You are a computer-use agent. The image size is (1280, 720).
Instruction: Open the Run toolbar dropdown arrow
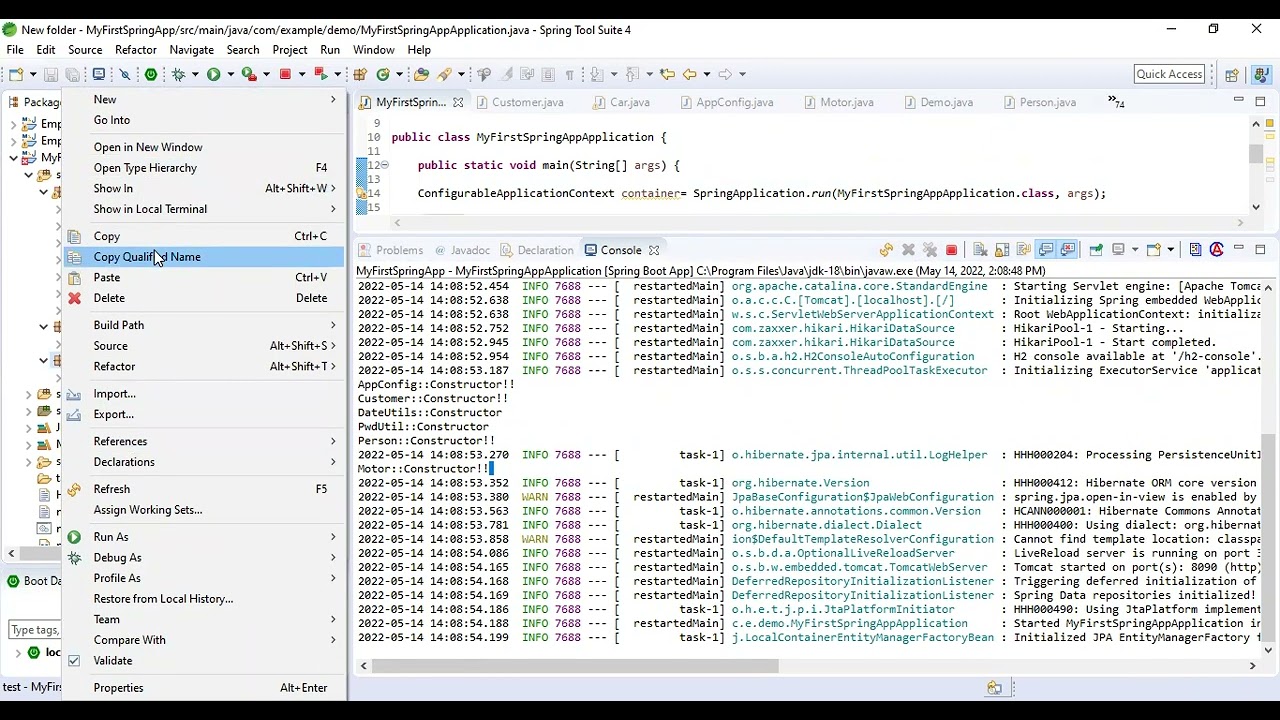tap(230, 74)
